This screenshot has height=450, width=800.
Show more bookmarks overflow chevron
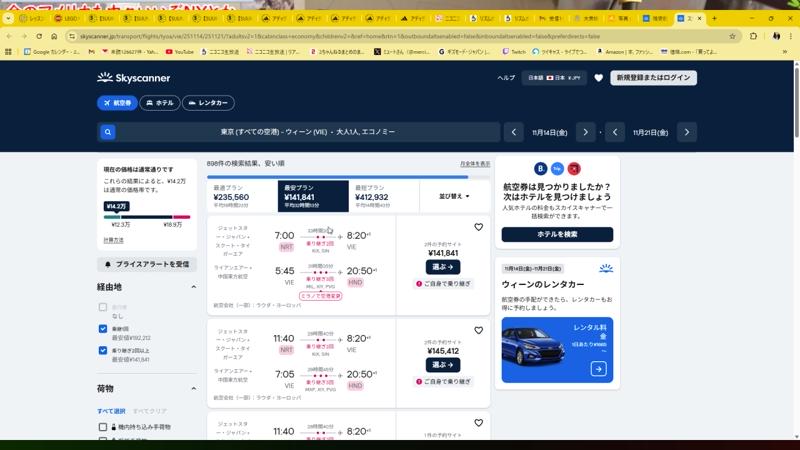coord(785,52)
